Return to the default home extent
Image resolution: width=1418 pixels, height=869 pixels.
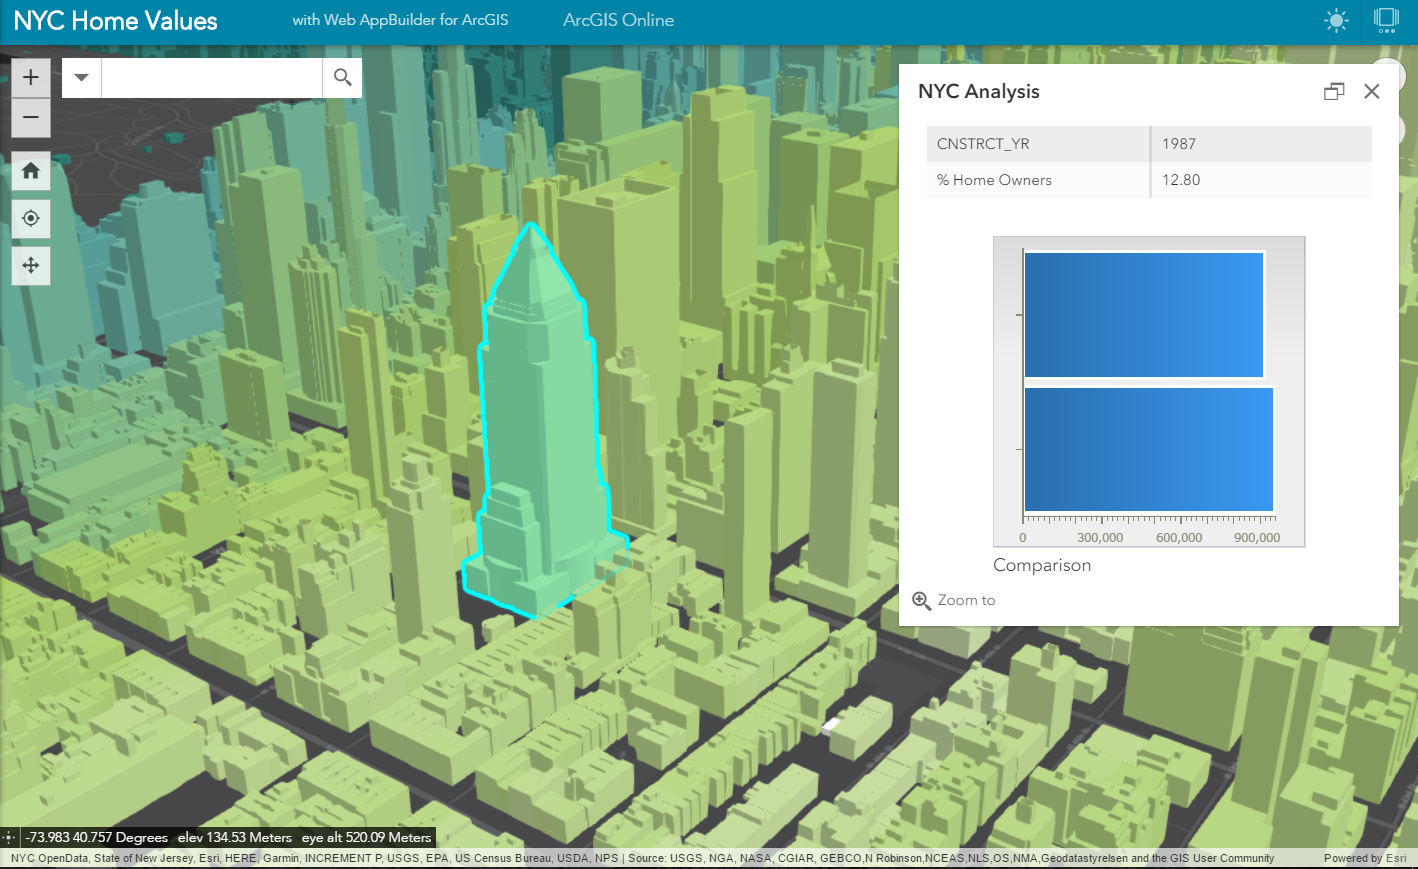[x=31, y=171]
